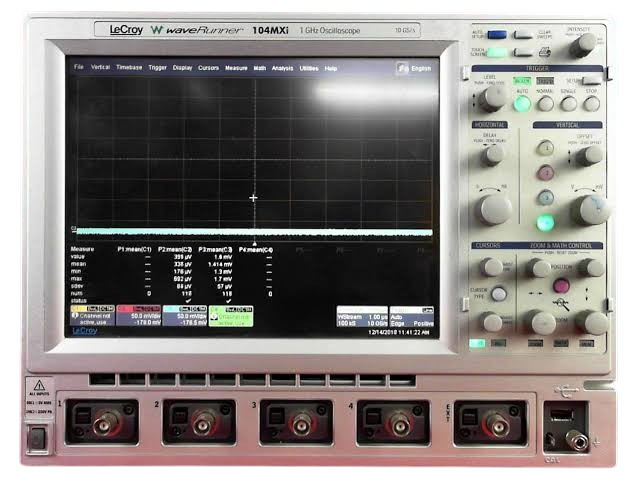Open the yellow C1 channel descriptor box

92,316
